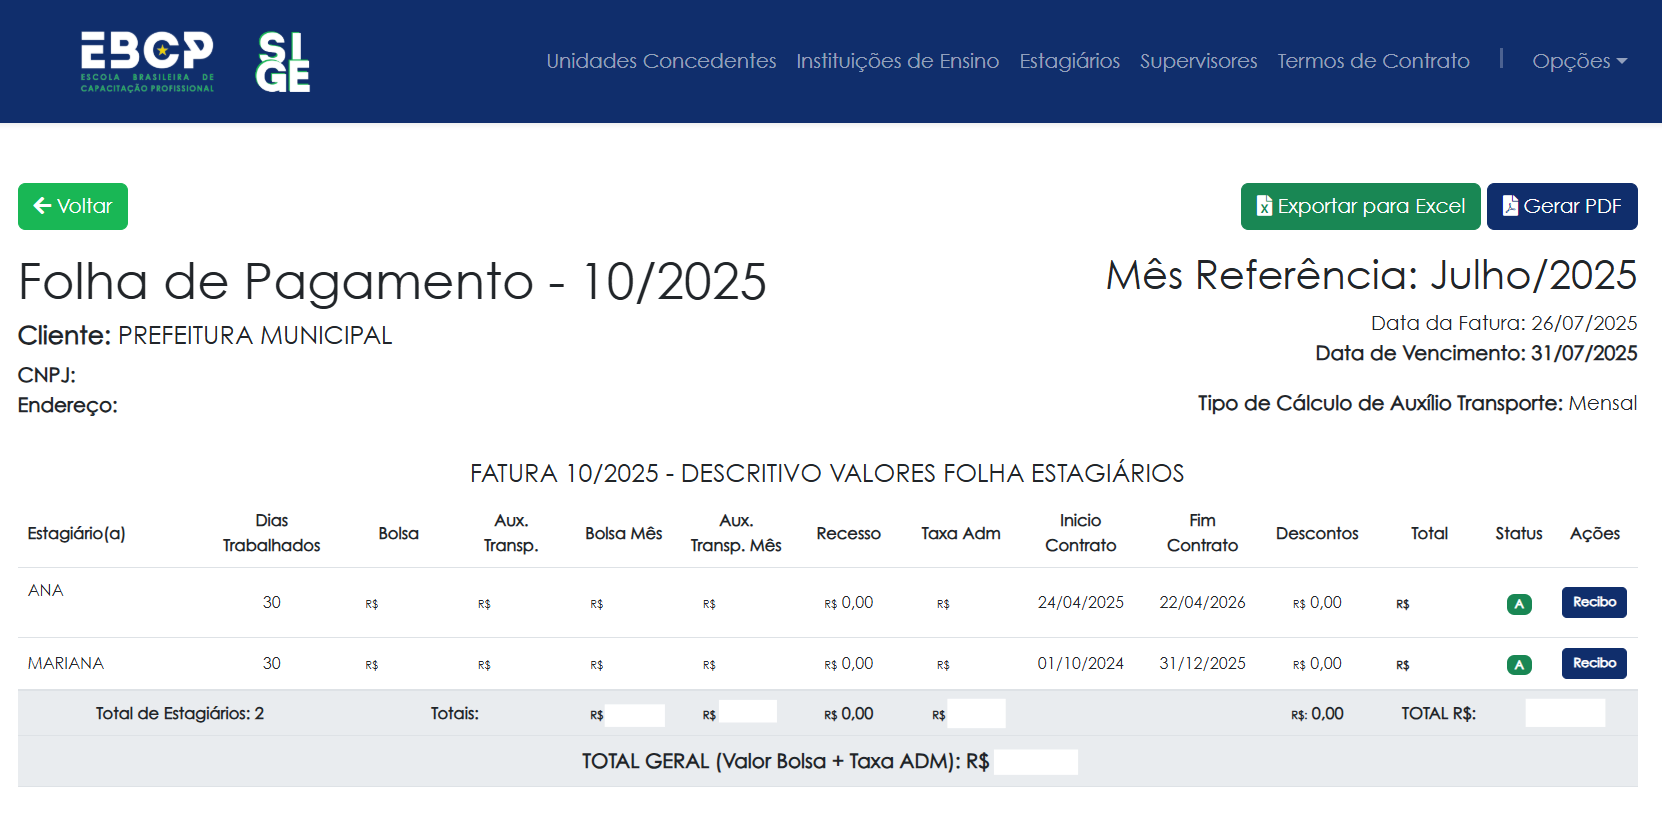
Task: Click Mês Referência: Julho/2025 heading
Action: 1371,275
